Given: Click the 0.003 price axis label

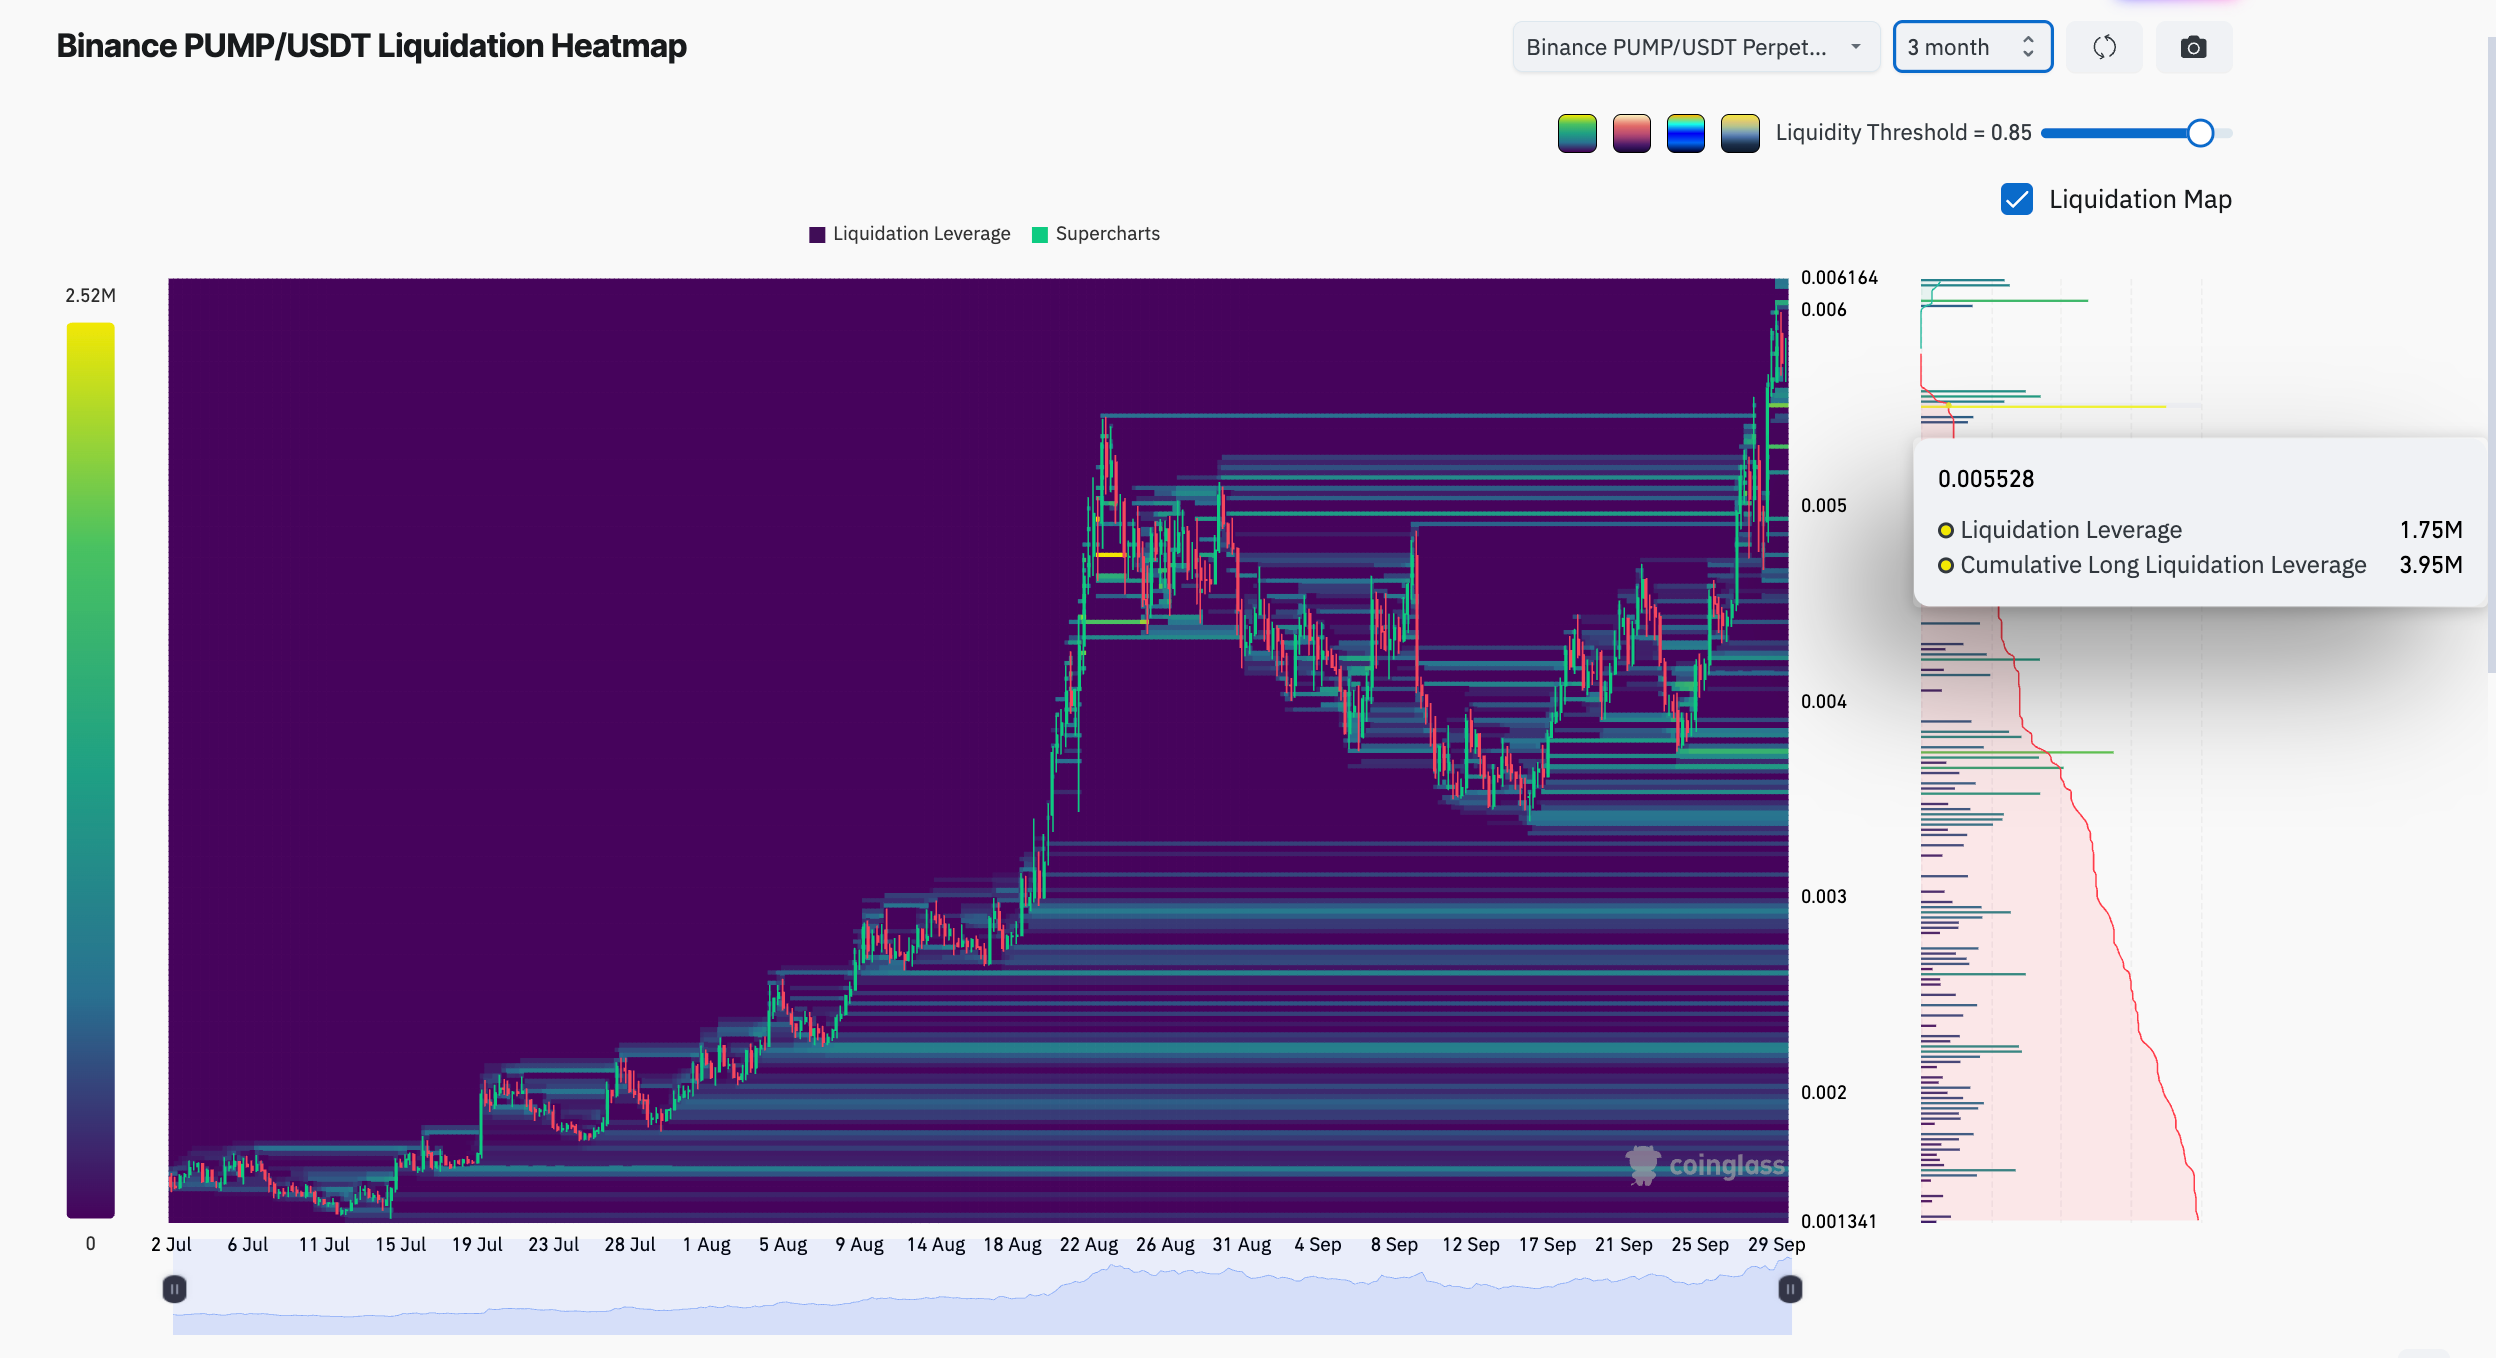Looking at the screenshot, I should pos(1823,896).
